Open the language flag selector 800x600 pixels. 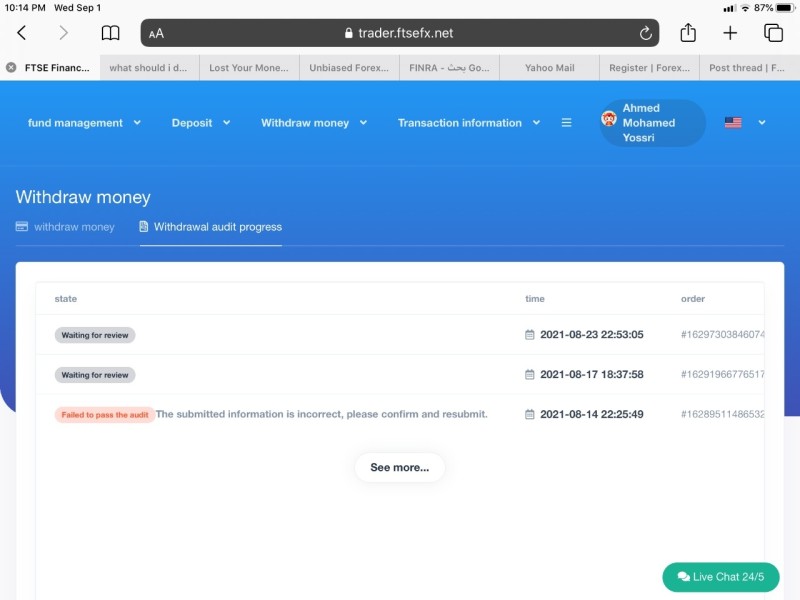[x=745, y=122]
